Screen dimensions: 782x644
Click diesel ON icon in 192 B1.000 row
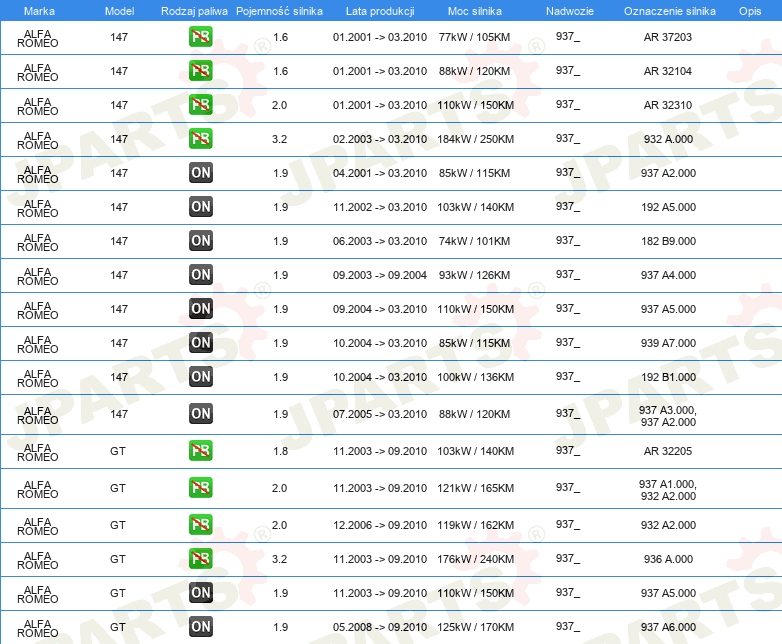coord(201,377)
